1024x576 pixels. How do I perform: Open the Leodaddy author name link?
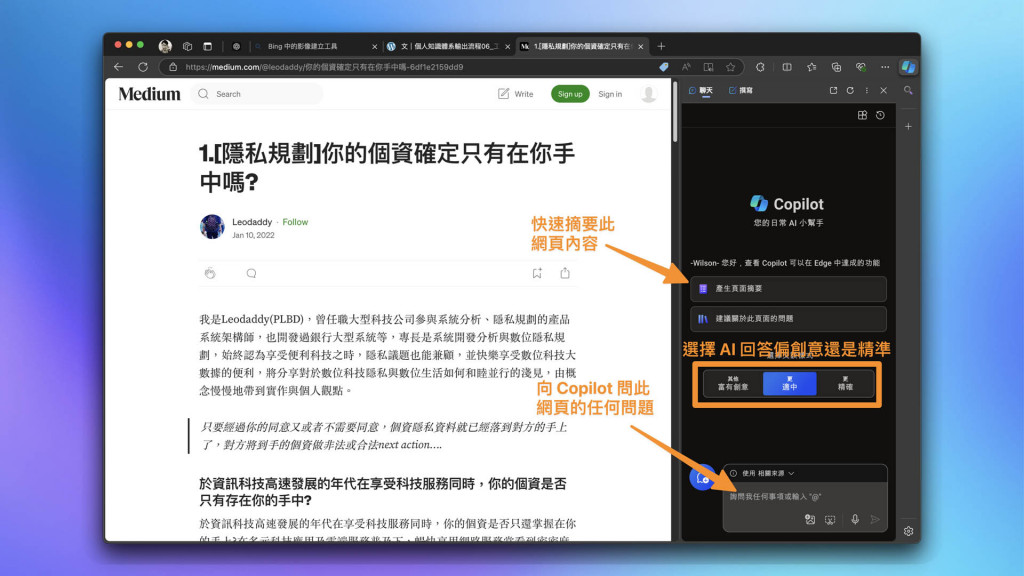tap(252, 222)
